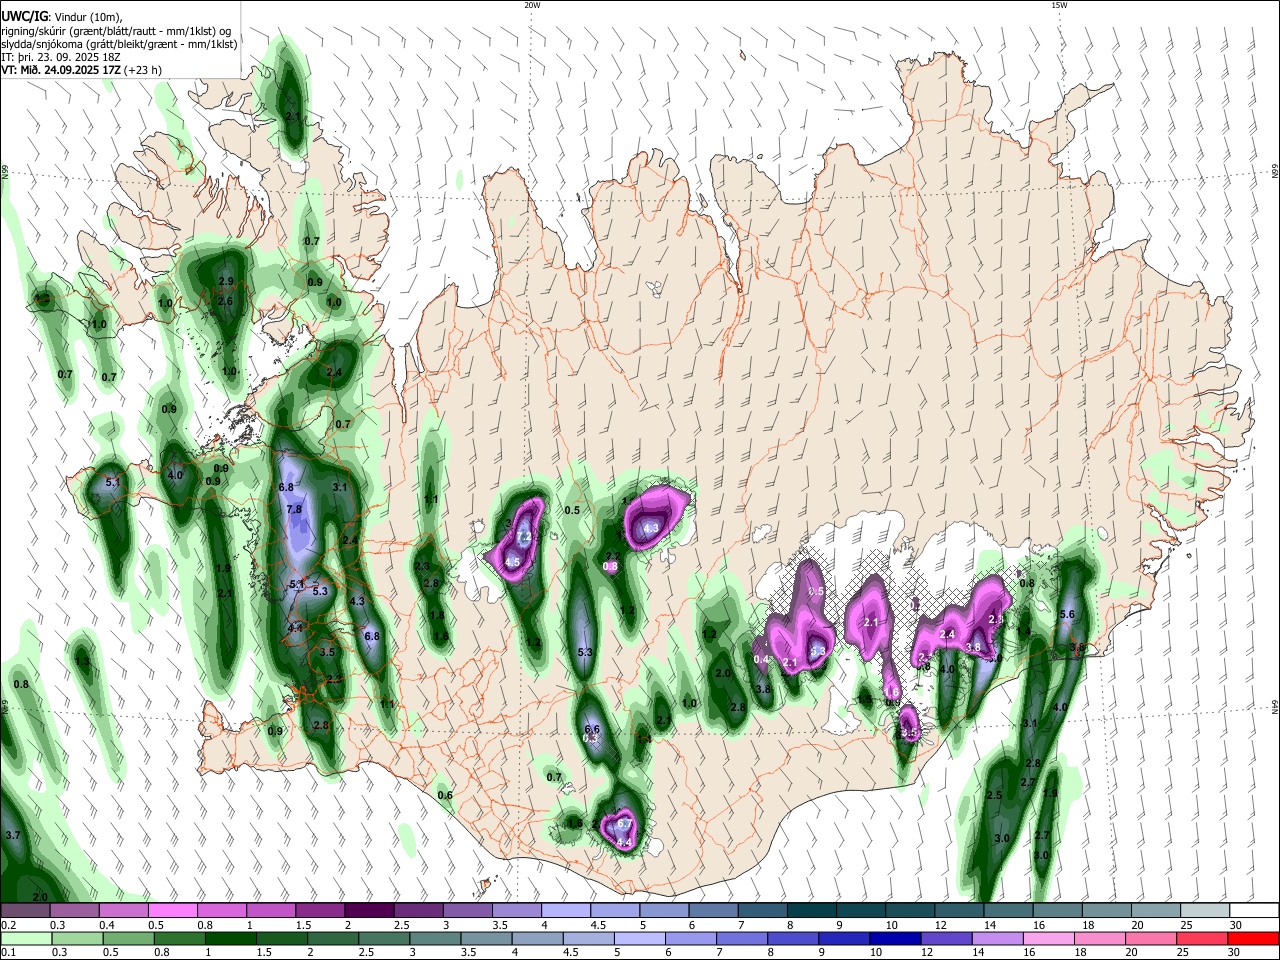Click the '6.6' precipitation value
The width and height of the screenshot is (1280, 960).
point(592,729)
